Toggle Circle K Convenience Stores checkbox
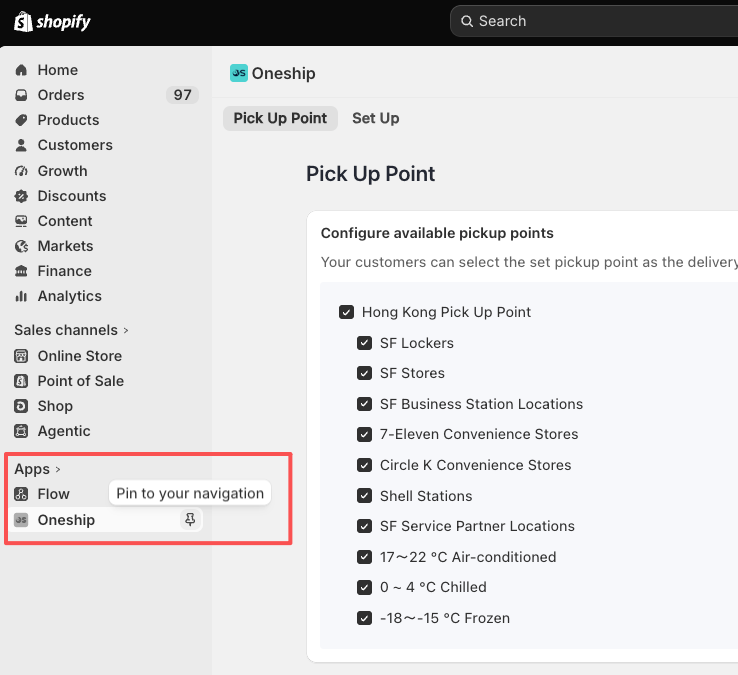Viewport: 738px width, 675px height. click(x=364, y=465)
